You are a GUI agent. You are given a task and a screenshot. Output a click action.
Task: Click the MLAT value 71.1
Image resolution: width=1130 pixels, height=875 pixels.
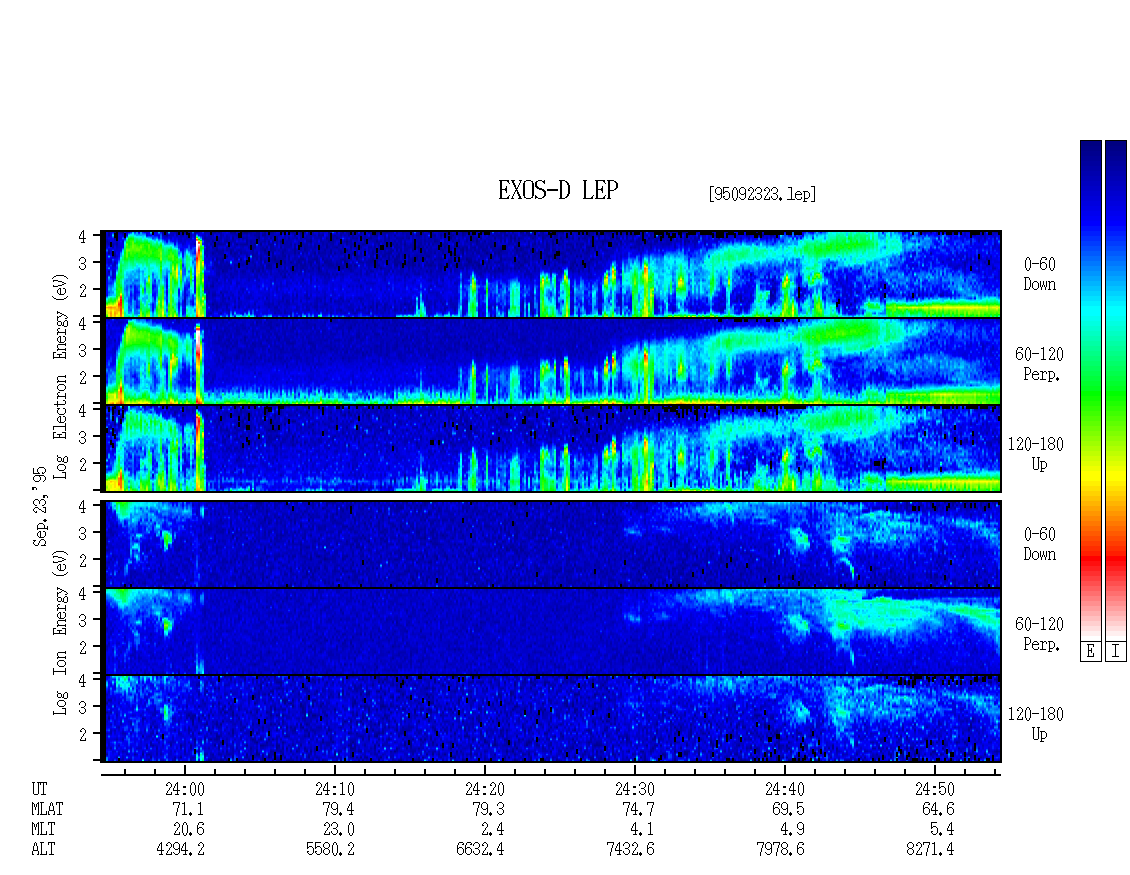(188, 809)
